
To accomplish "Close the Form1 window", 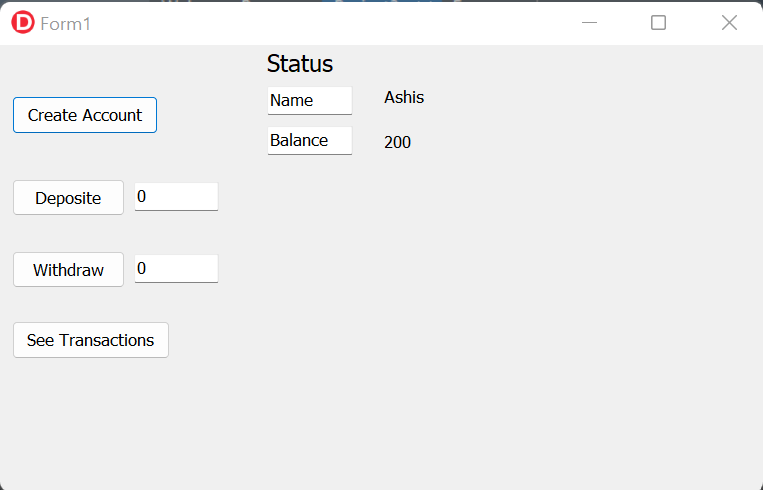I will point(729,22).
